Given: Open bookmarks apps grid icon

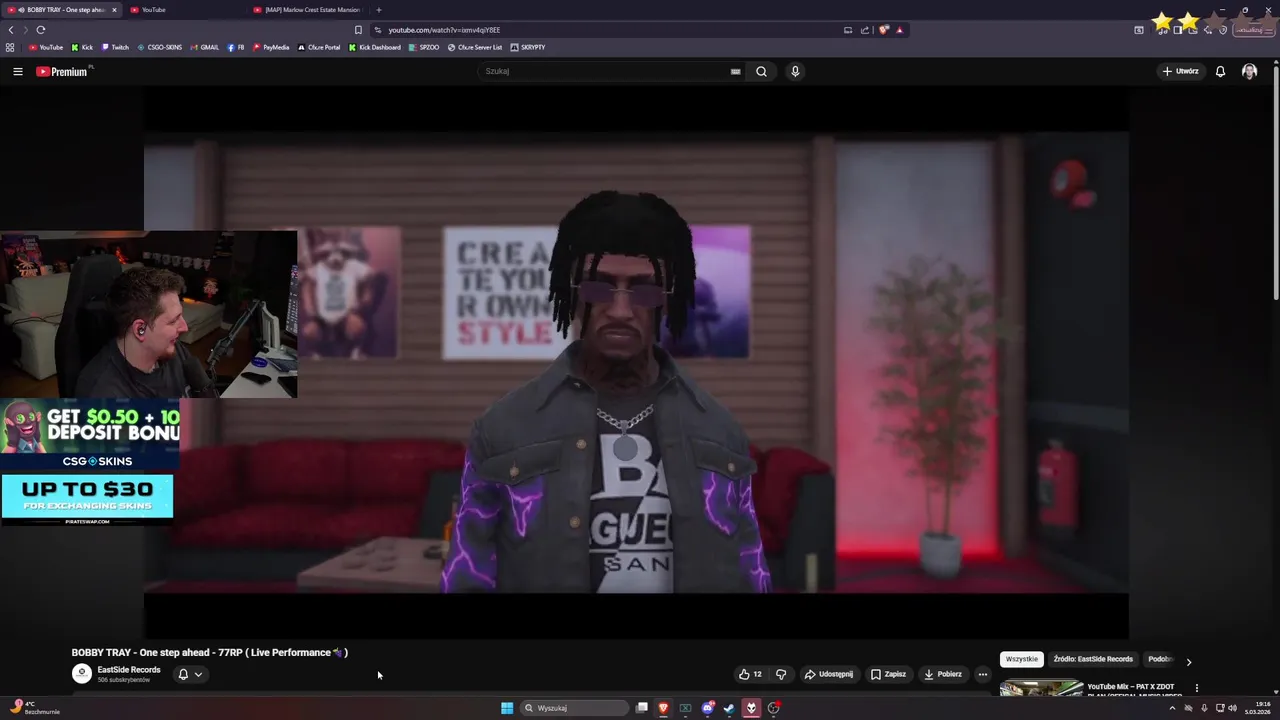Looking at the screenshot, I should [10, 47].
